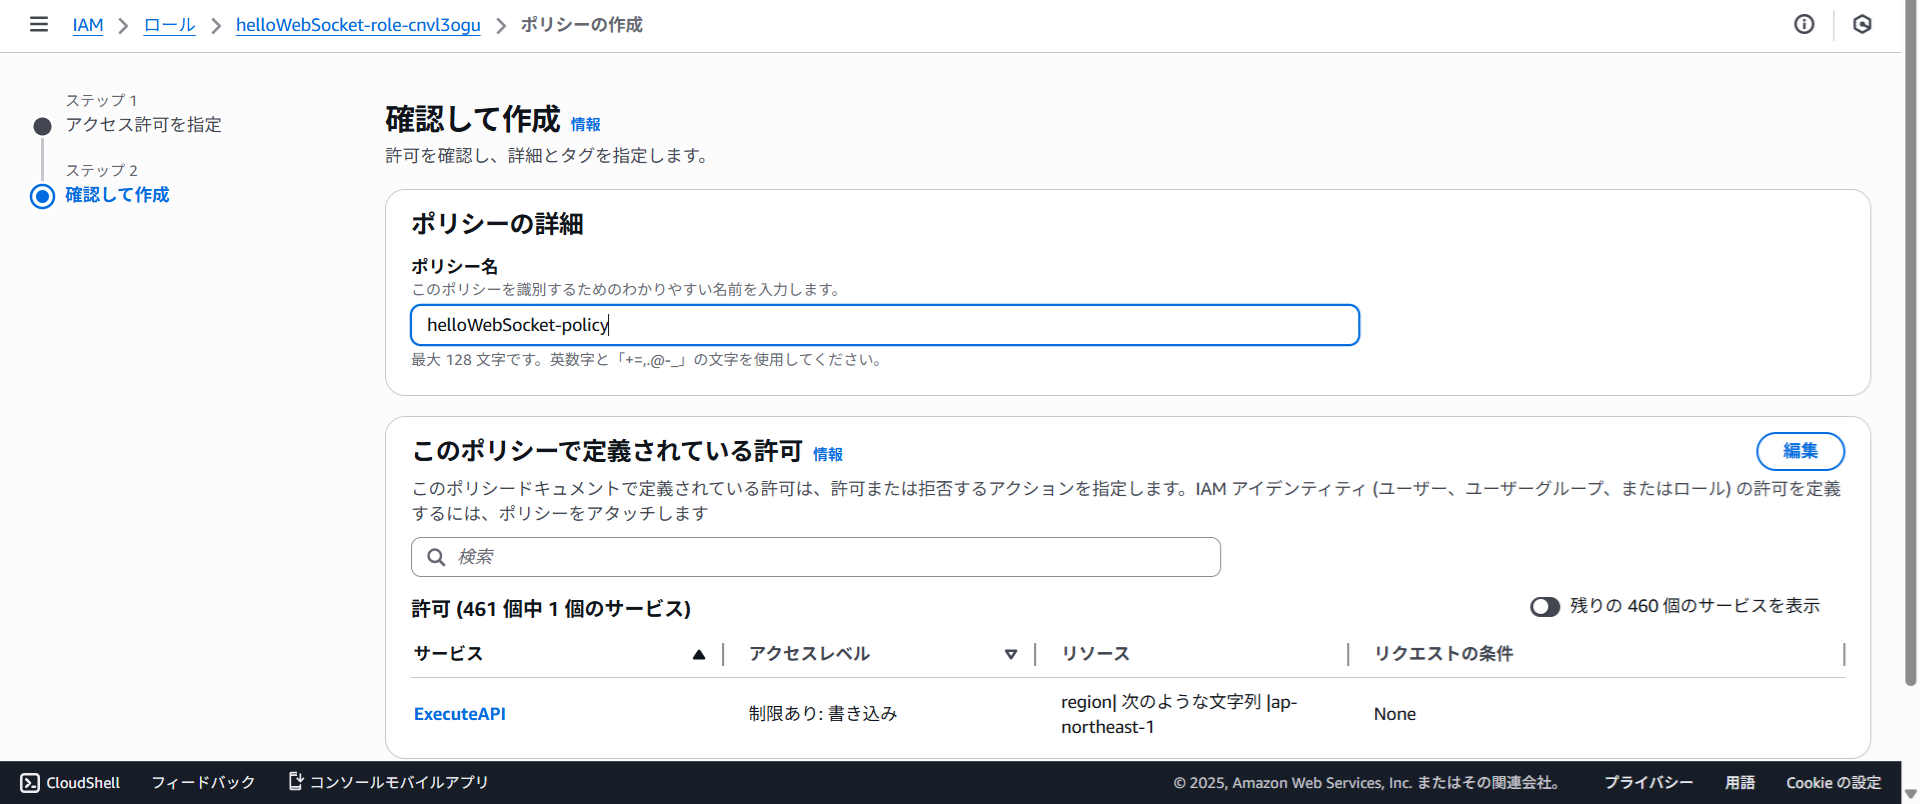The image size is (1920, 804).
Task: Sort by the service column ascending arrow
Action: [699, 654]
